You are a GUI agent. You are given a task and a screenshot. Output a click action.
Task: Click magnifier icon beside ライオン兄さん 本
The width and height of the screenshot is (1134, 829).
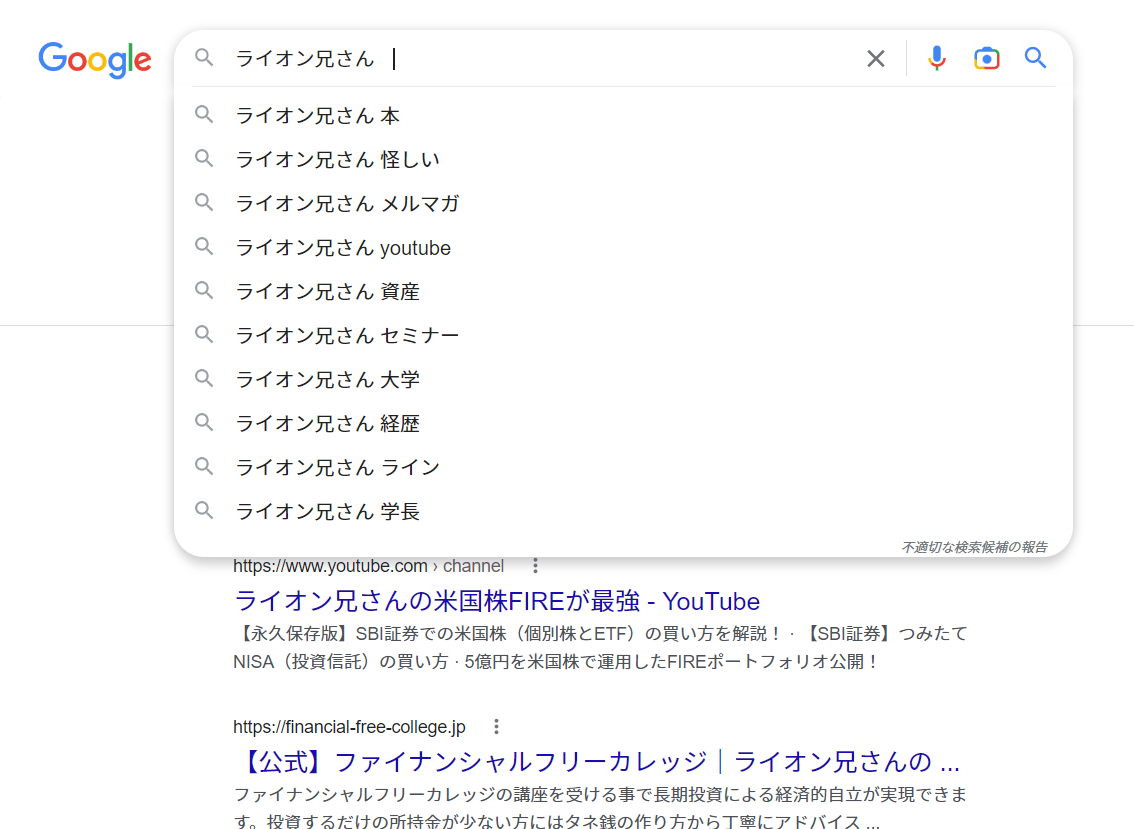click(x=204, y=114)
